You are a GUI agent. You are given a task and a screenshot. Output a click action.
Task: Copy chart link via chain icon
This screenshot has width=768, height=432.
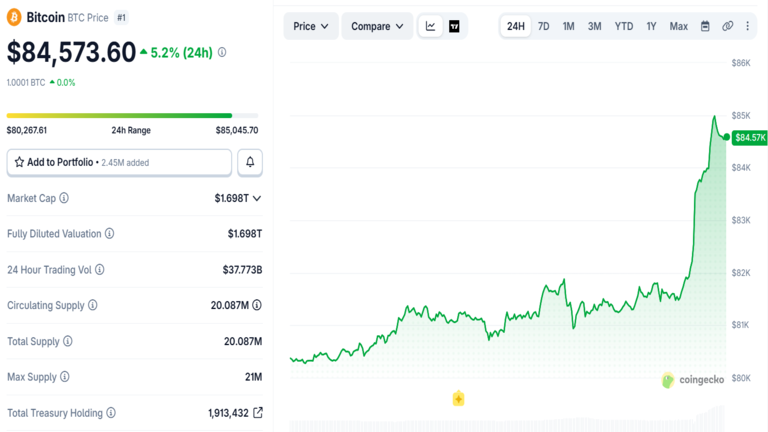coord(728,26)
